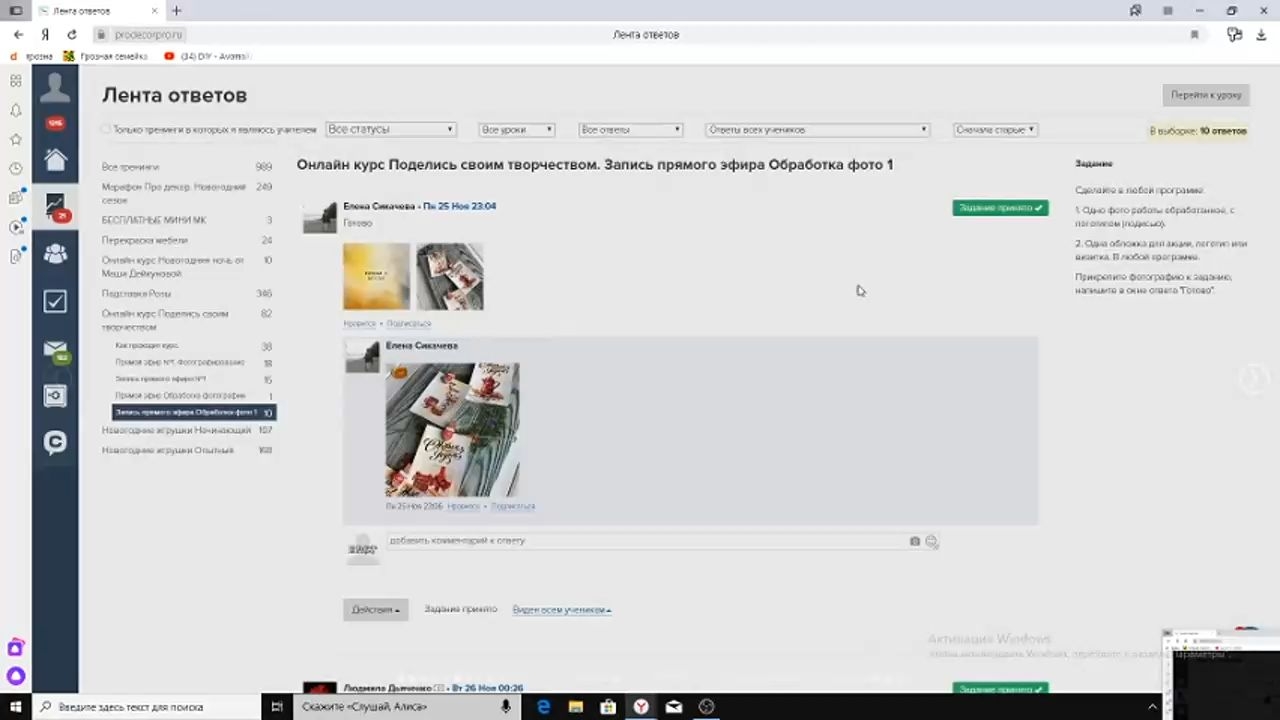Open File Explorer from the taskbar
This screenshot has width=1280, height=720.
click(575, 707)
